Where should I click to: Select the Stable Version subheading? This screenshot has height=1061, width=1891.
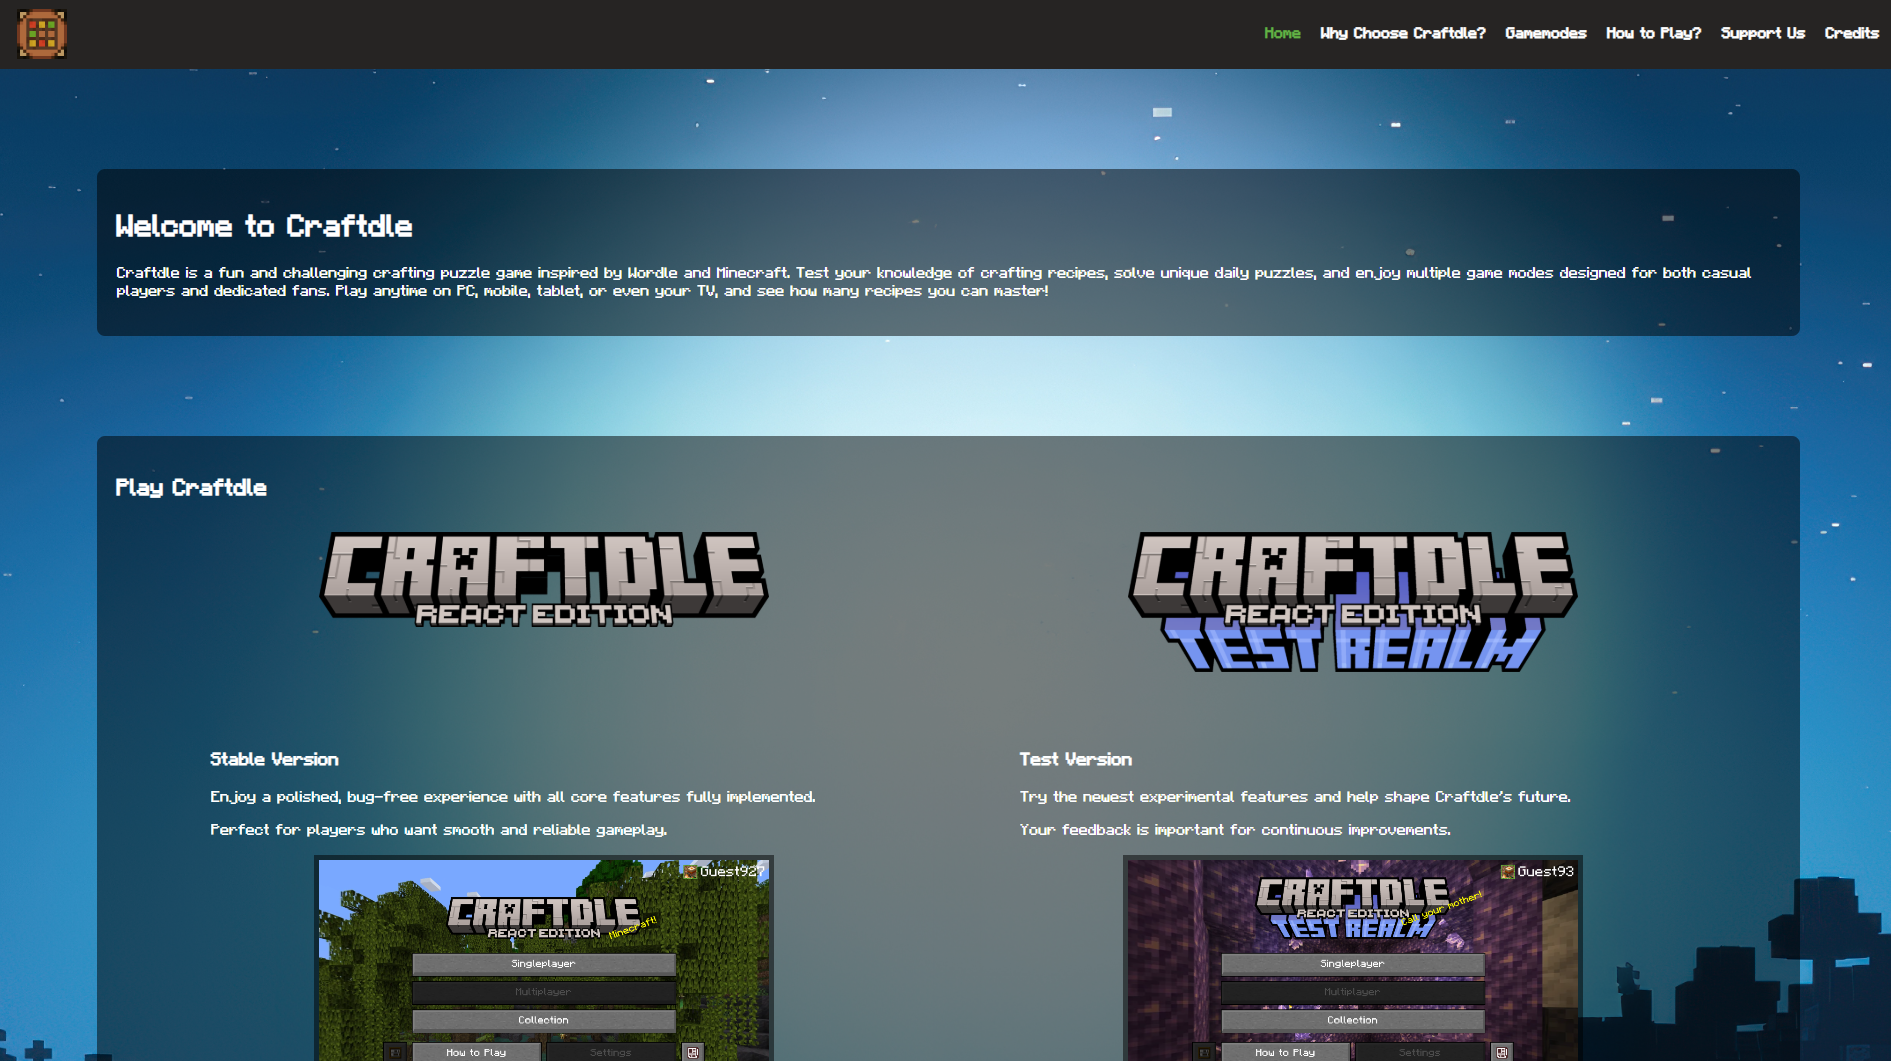[x=274, y=759]
